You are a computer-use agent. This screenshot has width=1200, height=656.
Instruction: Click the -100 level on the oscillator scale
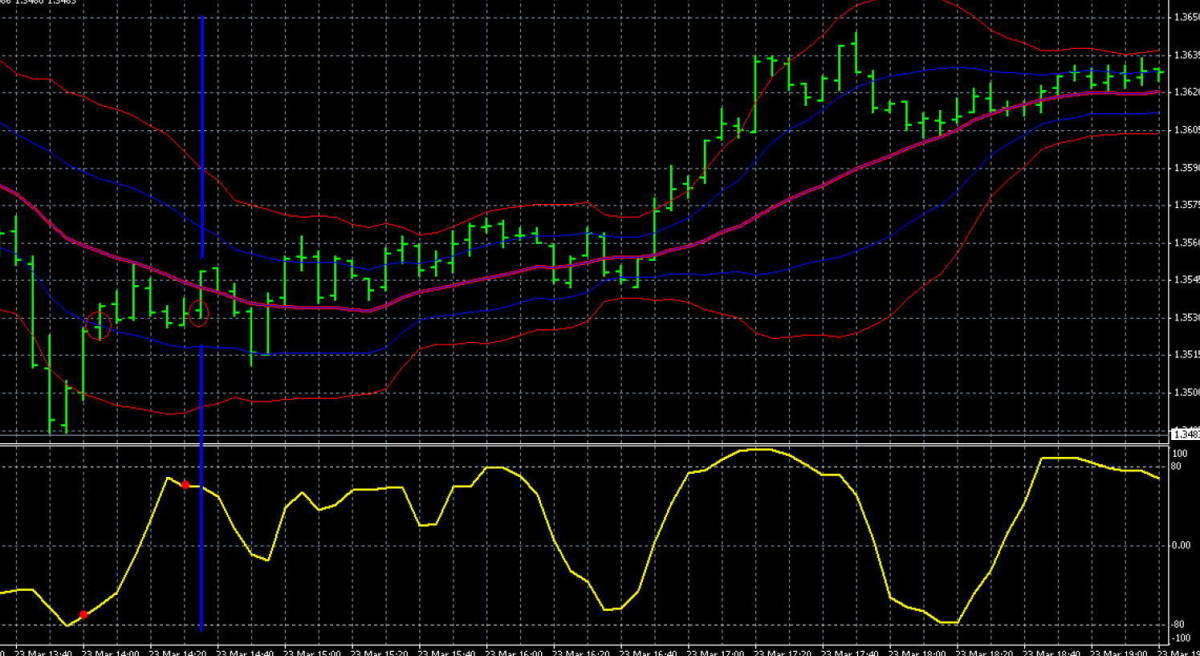(1181, 637)
